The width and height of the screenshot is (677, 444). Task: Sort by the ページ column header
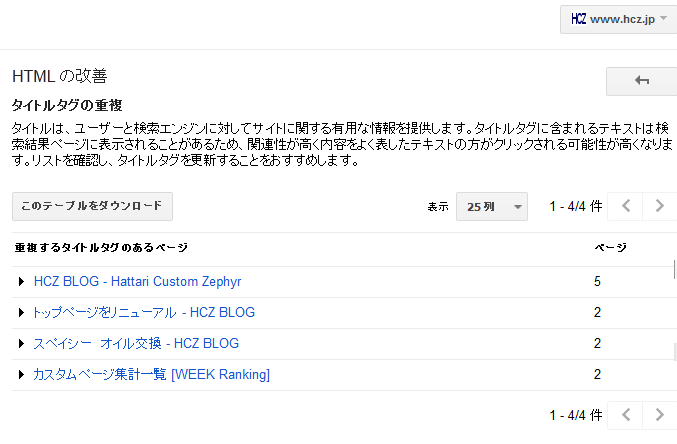tap(611, 247)
